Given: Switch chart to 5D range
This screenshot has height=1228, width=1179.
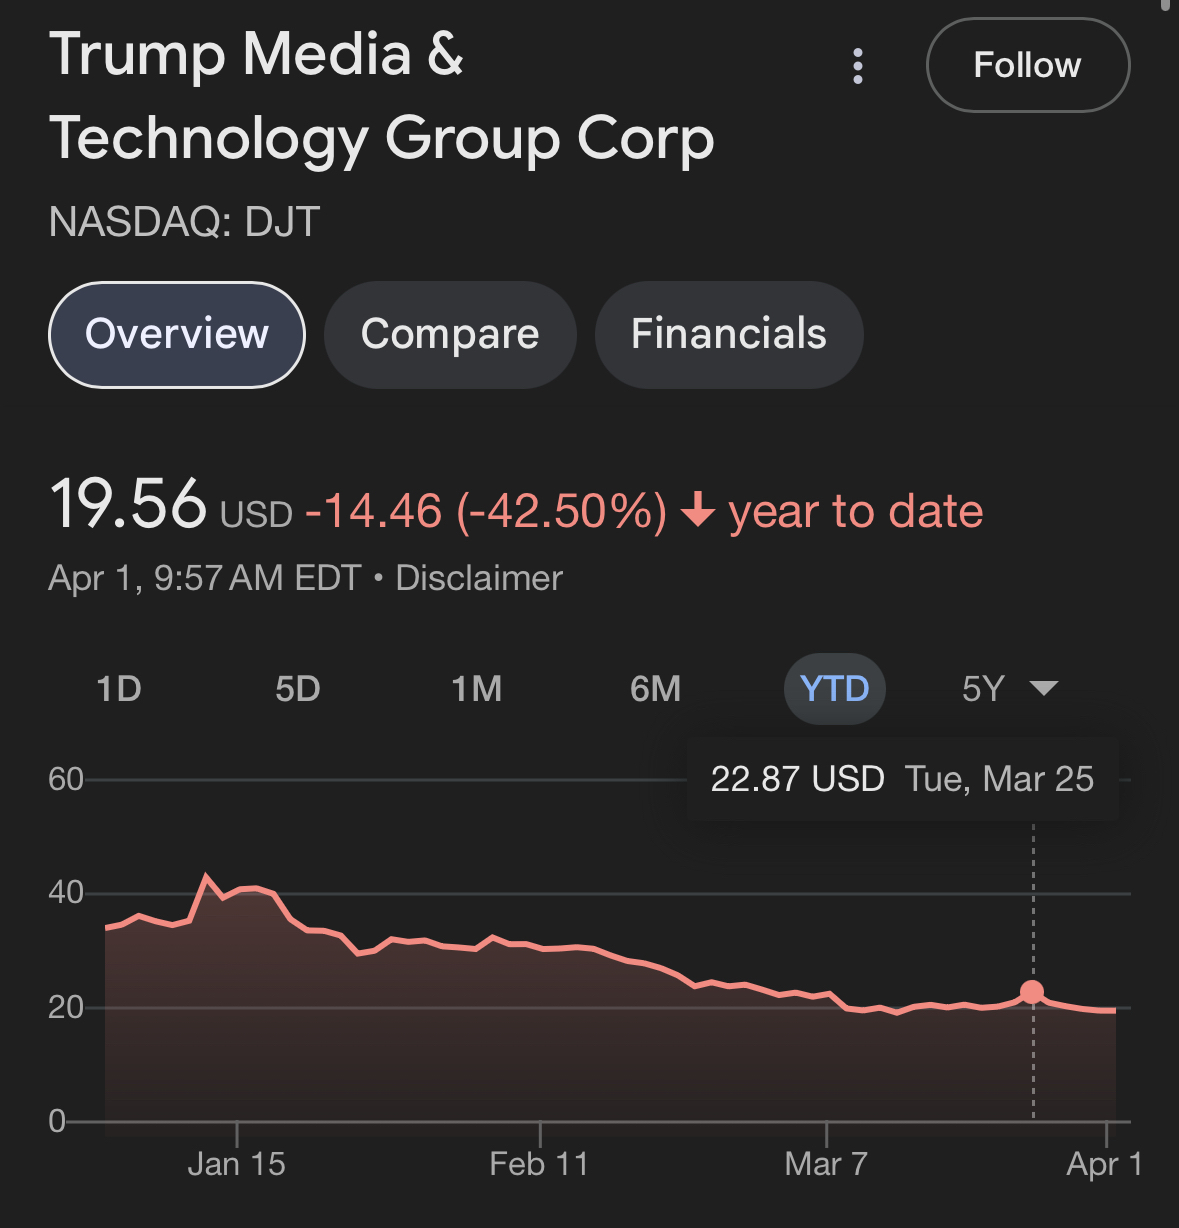Looking at the screenshot, I should click(x=297, y=689).
